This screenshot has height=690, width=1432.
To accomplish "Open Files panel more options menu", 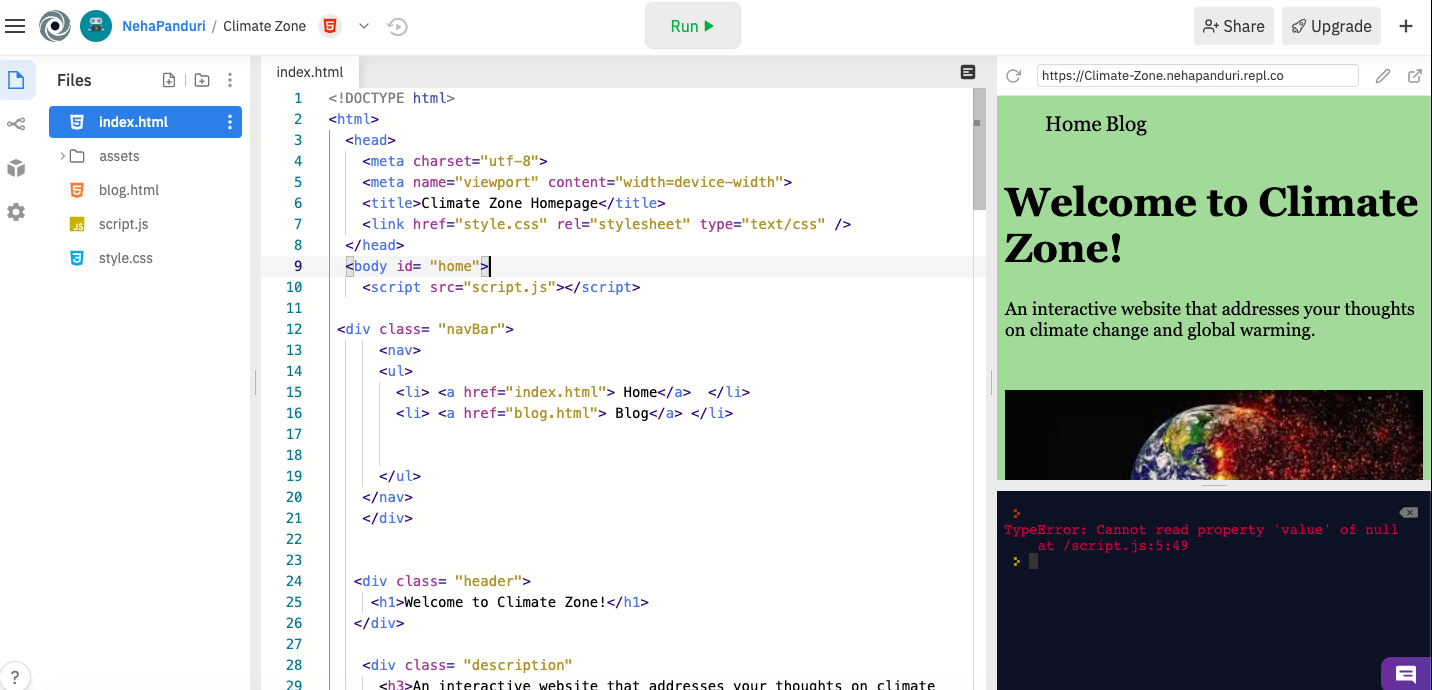I will coord(230,80).
